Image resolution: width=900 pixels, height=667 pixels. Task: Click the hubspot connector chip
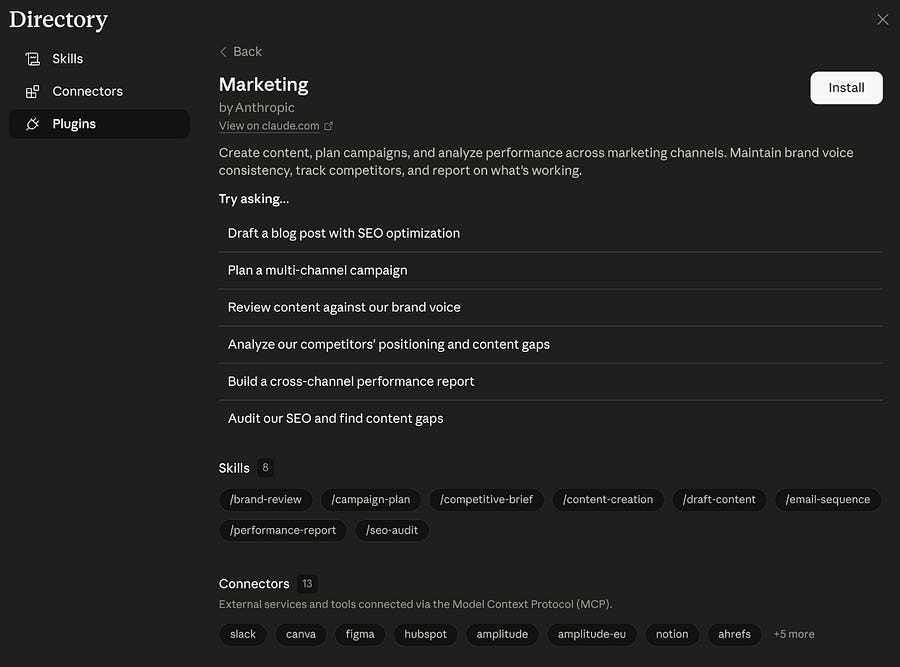point(425,634)
